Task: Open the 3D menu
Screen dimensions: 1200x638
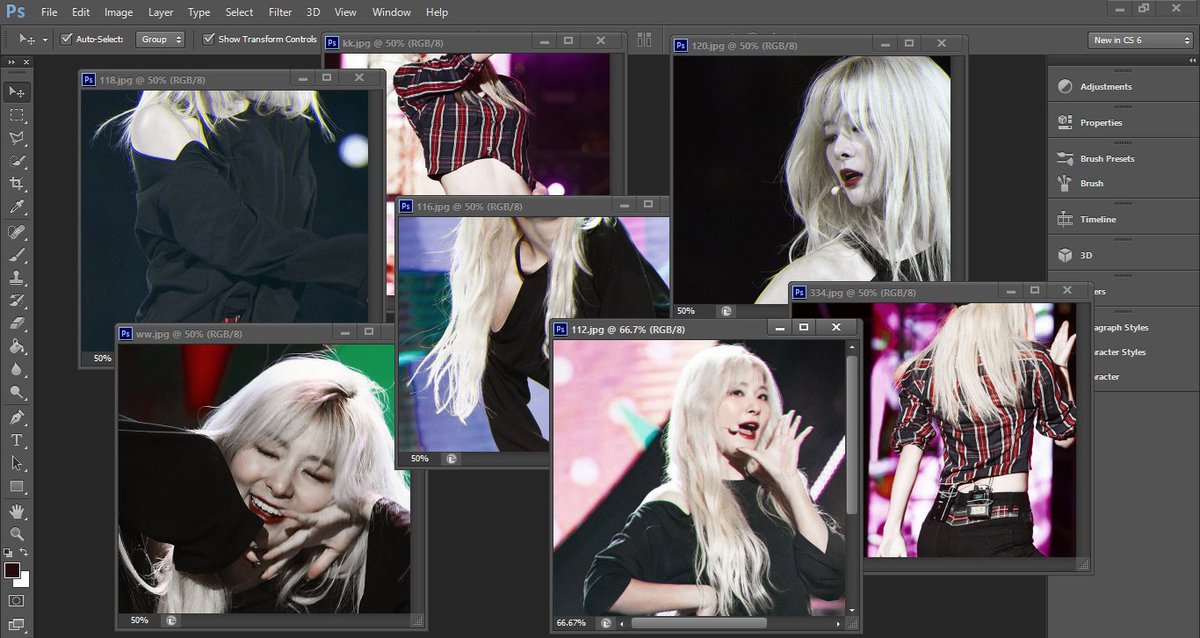Action: tap(313, 12)
